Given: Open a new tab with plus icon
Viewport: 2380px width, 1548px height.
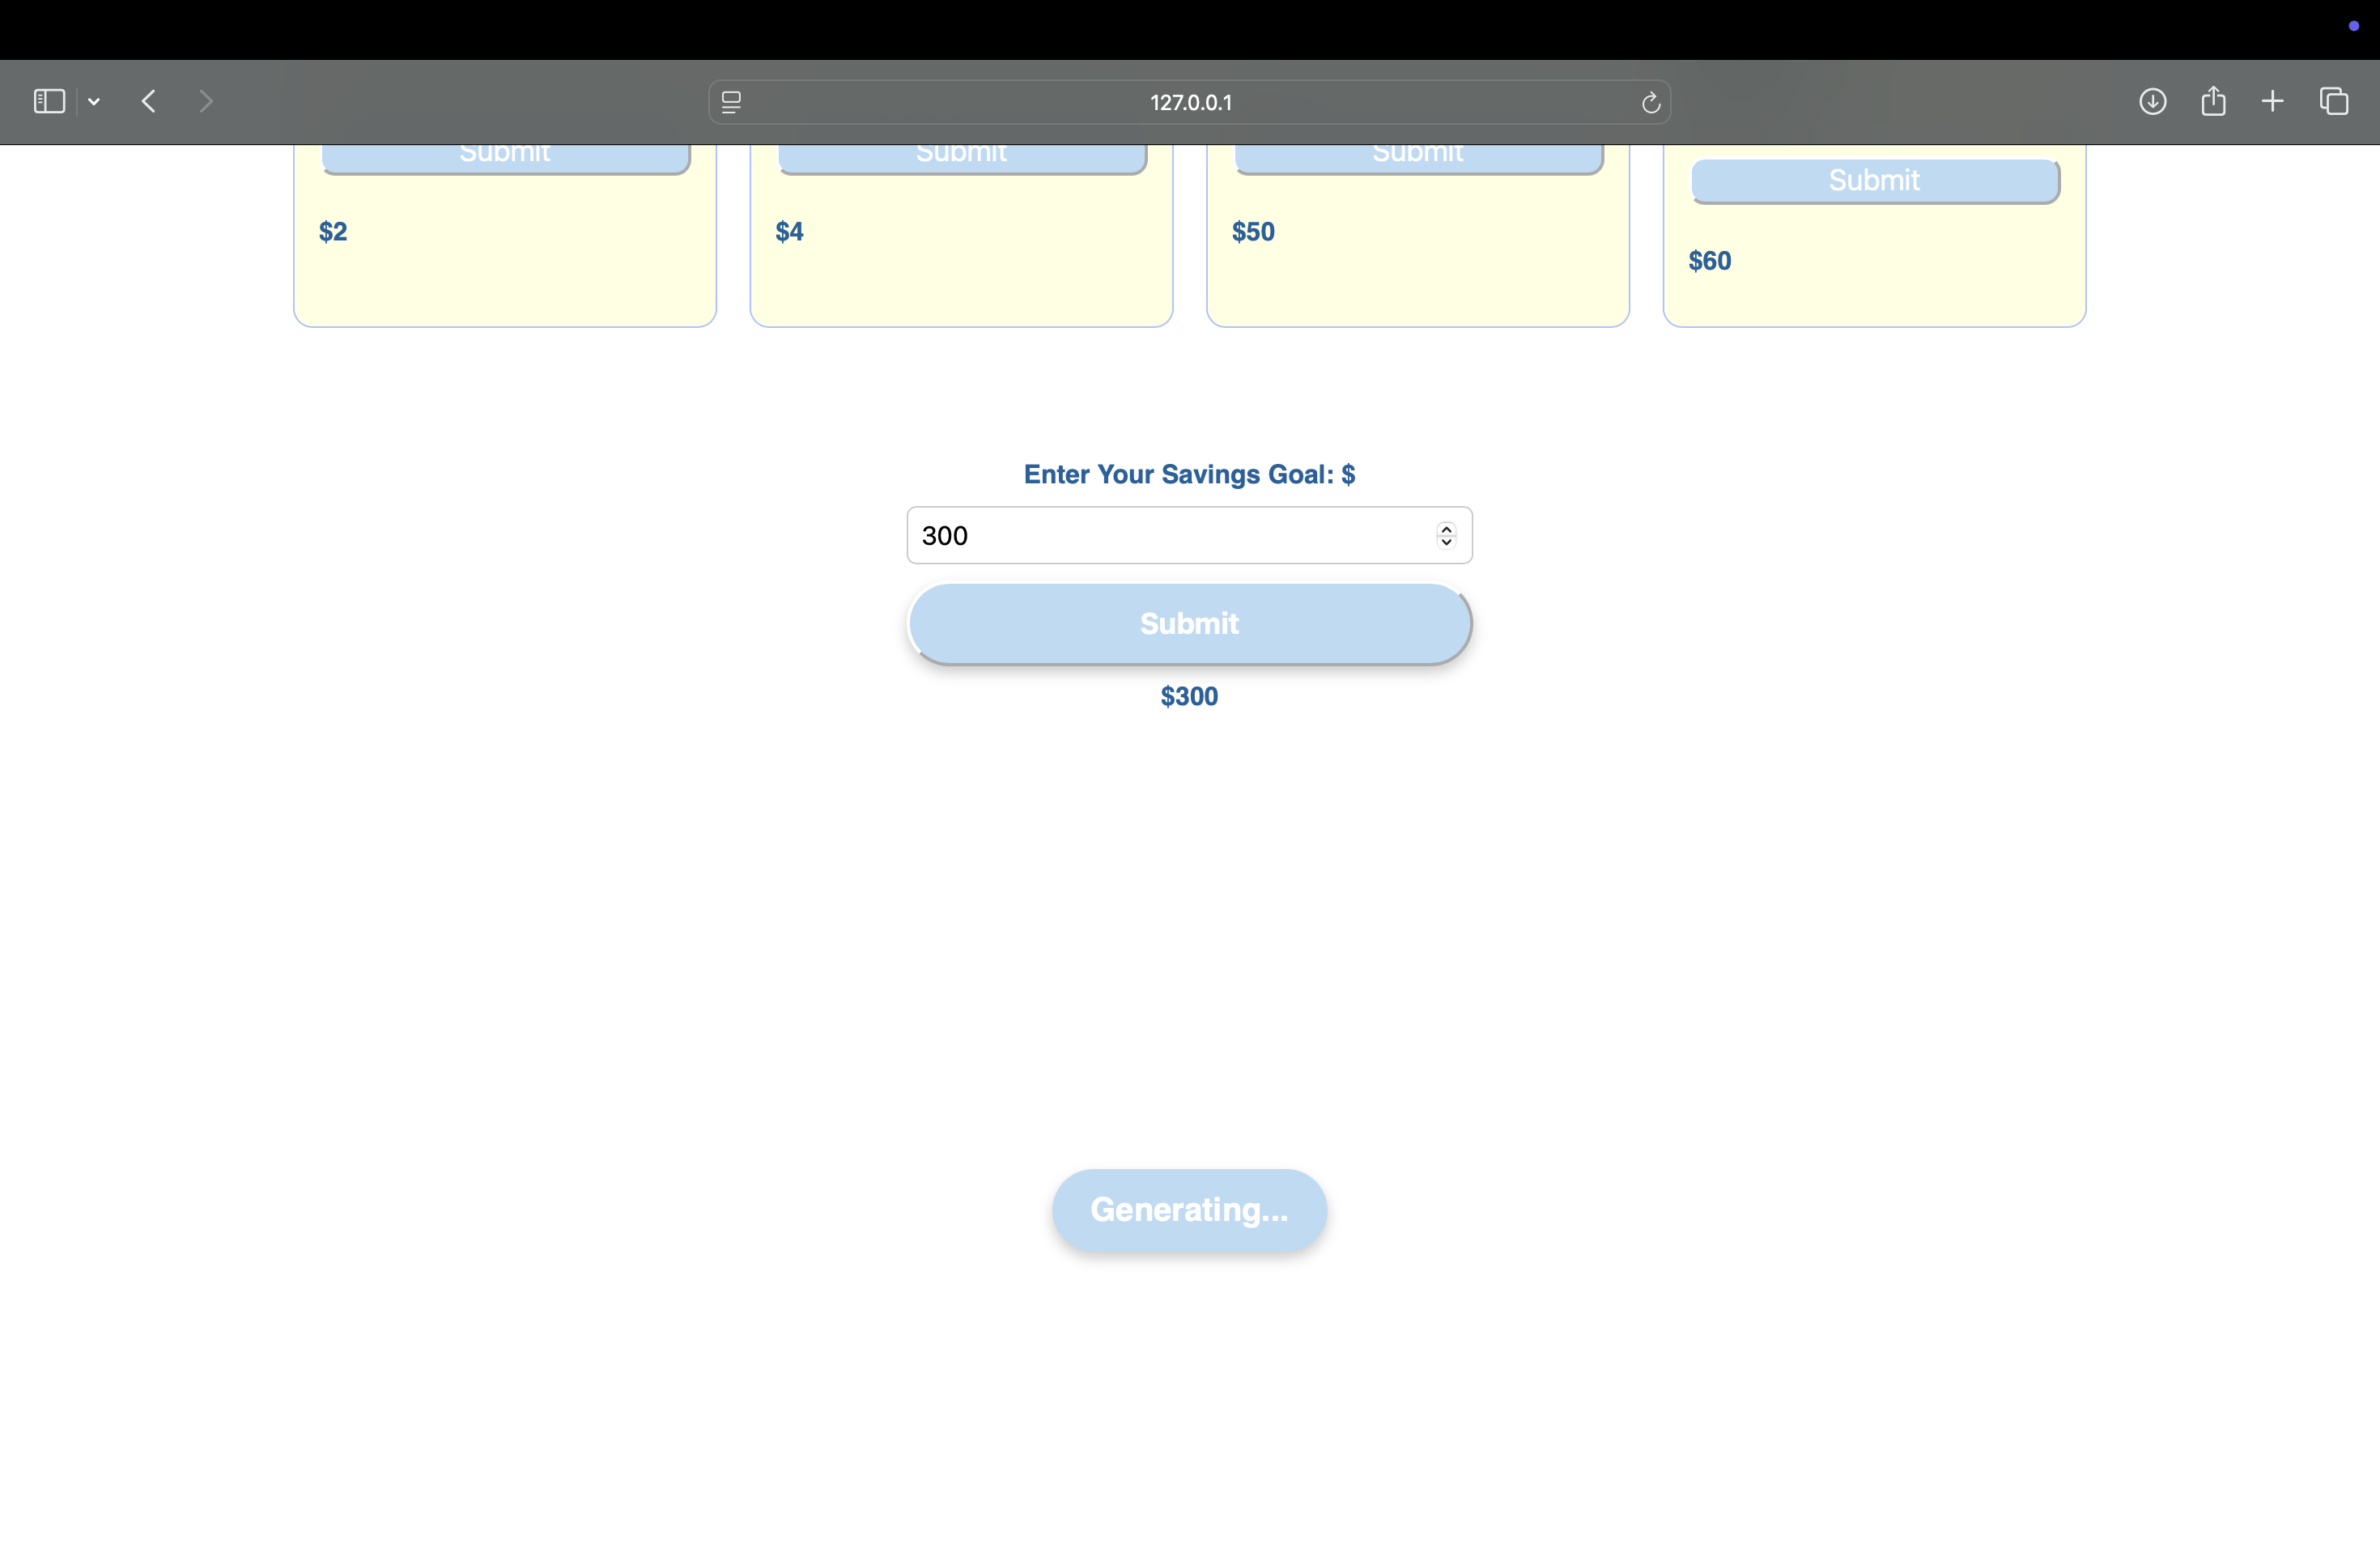Looking at the screenshot, I should [x=2272, y=101].
